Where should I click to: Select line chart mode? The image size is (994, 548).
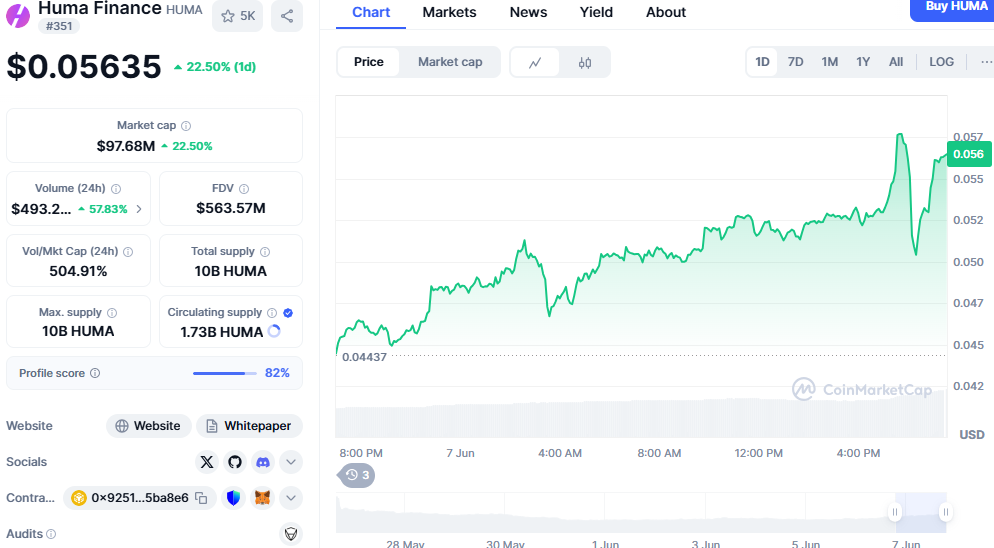click(535, 62)
